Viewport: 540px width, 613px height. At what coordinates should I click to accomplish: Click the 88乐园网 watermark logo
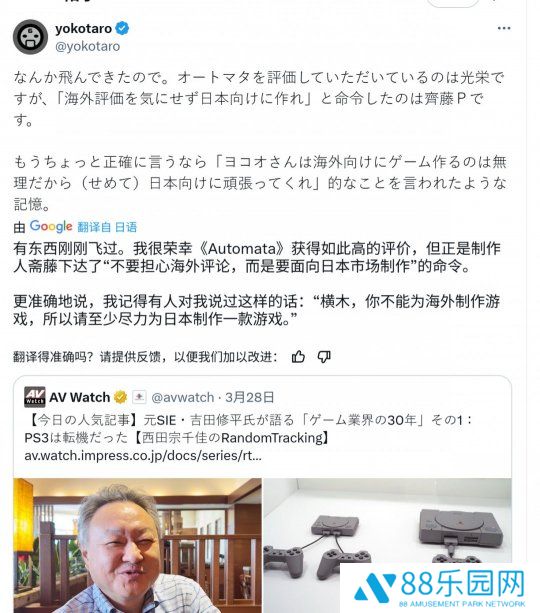point(439,588)
